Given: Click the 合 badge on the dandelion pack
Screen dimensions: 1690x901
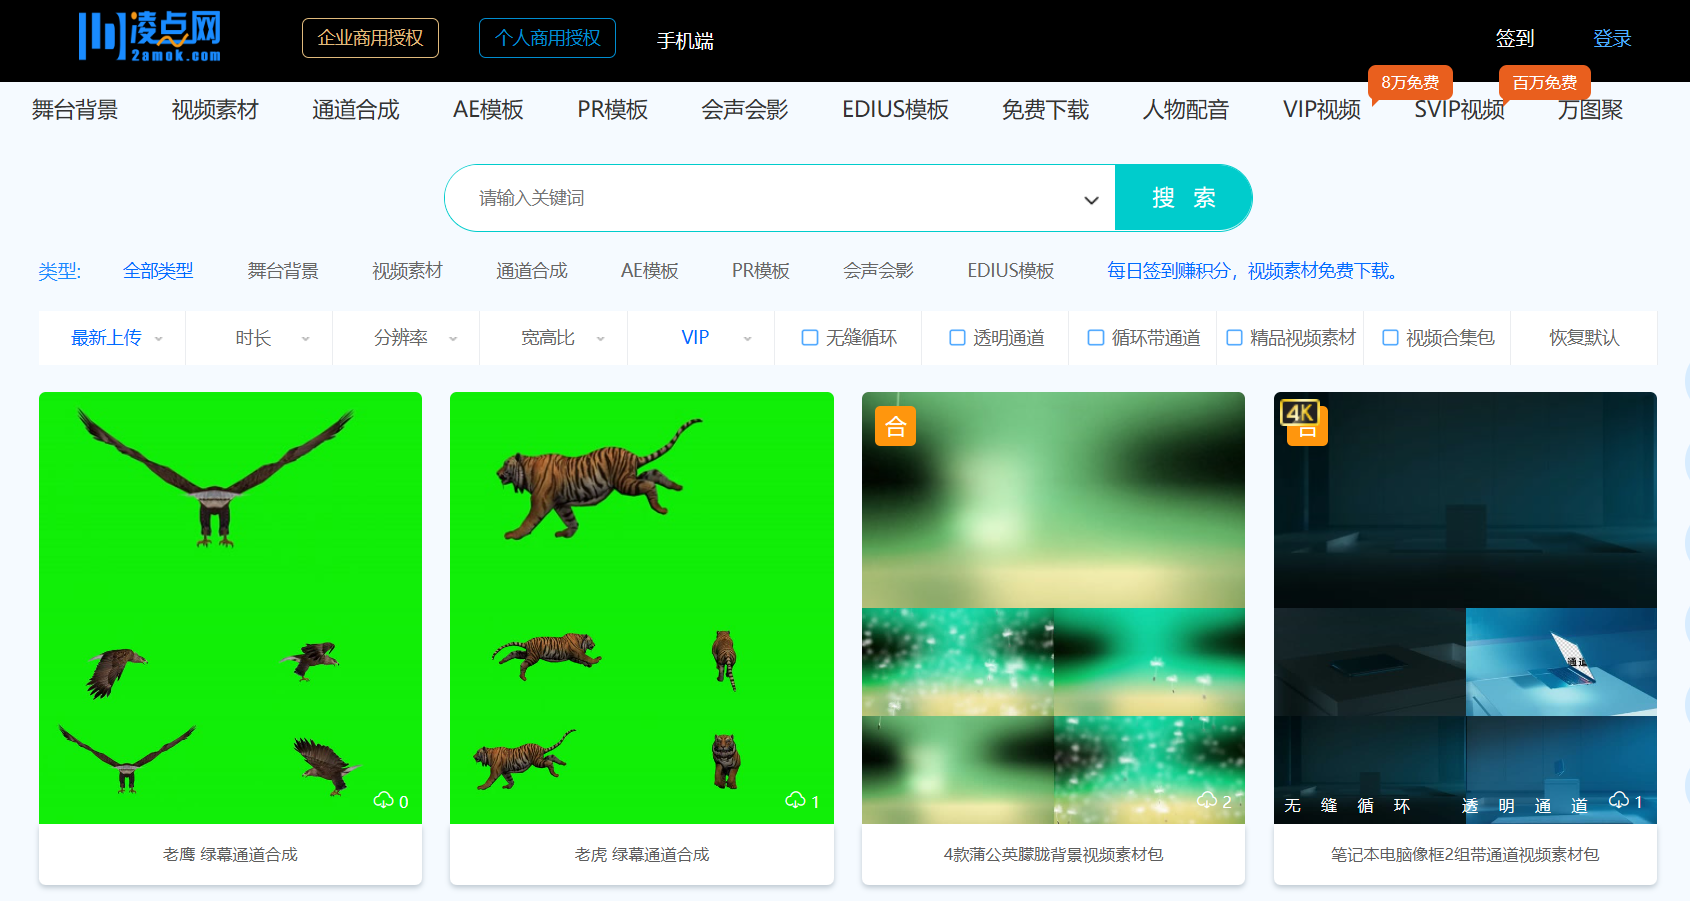Looking at the screenshot, I should point(895,425).
